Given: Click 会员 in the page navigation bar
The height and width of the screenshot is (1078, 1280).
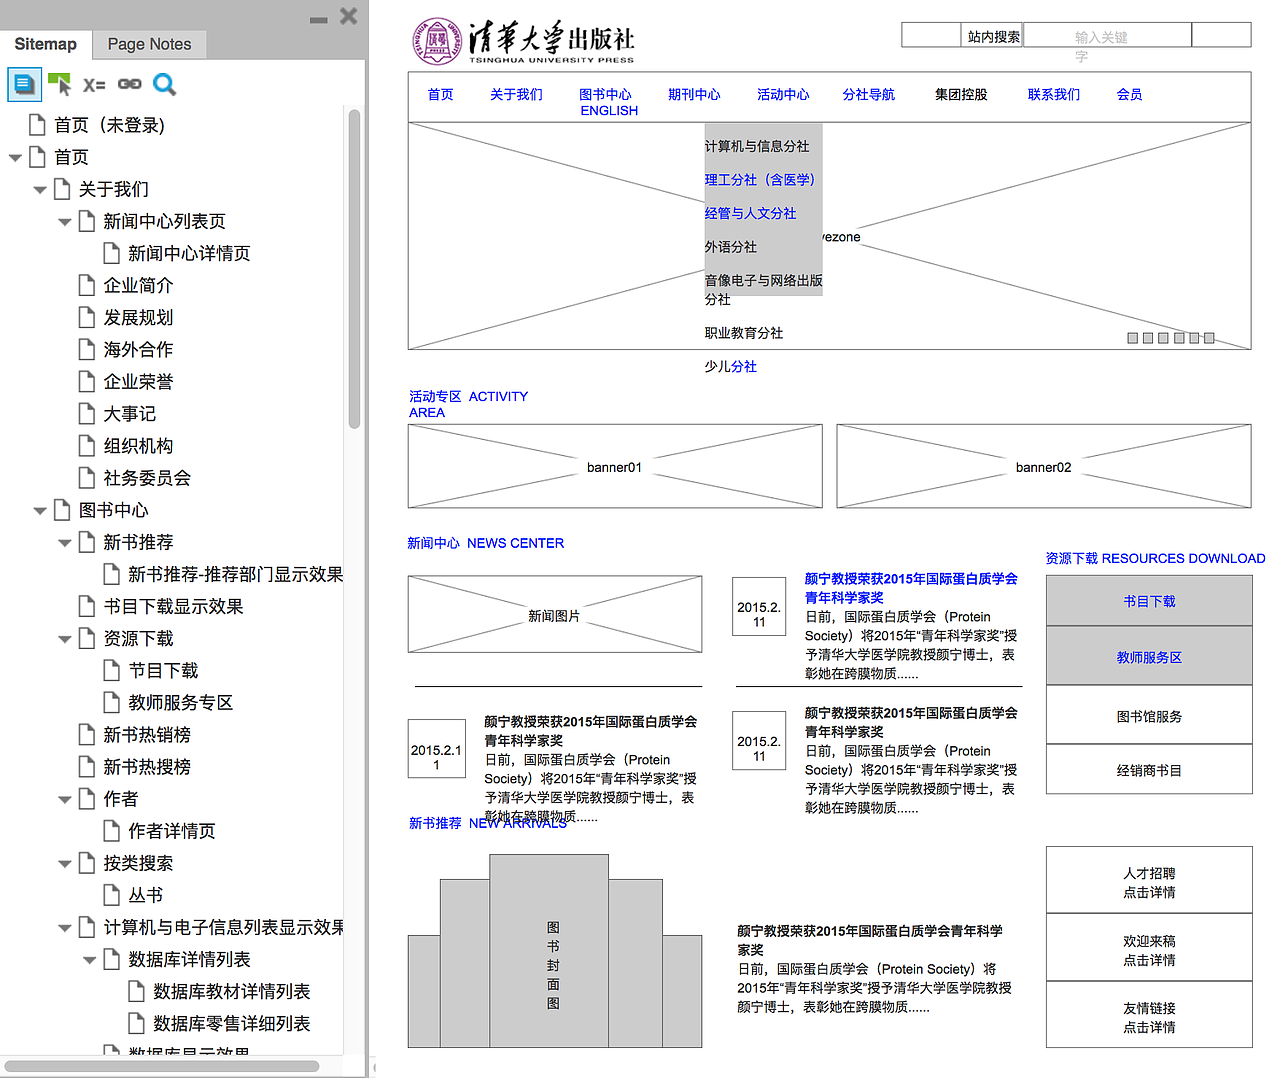Looking at the screenshot, I should coord(1129,95).
